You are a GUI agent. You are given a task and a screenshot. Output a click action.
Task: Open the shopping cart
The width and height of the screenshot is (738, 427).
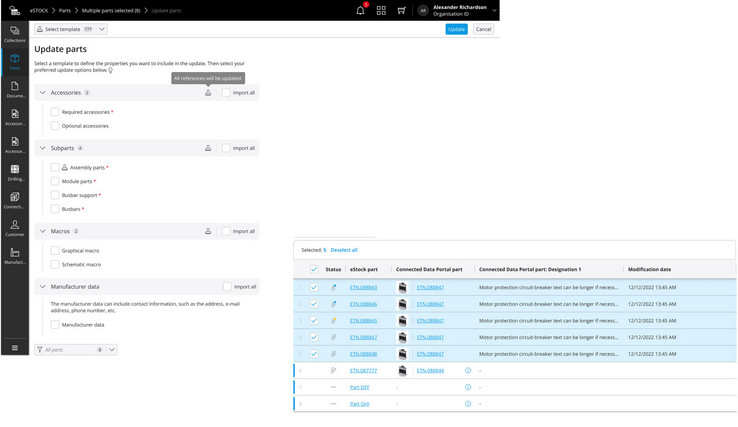[x=401, y=11]
